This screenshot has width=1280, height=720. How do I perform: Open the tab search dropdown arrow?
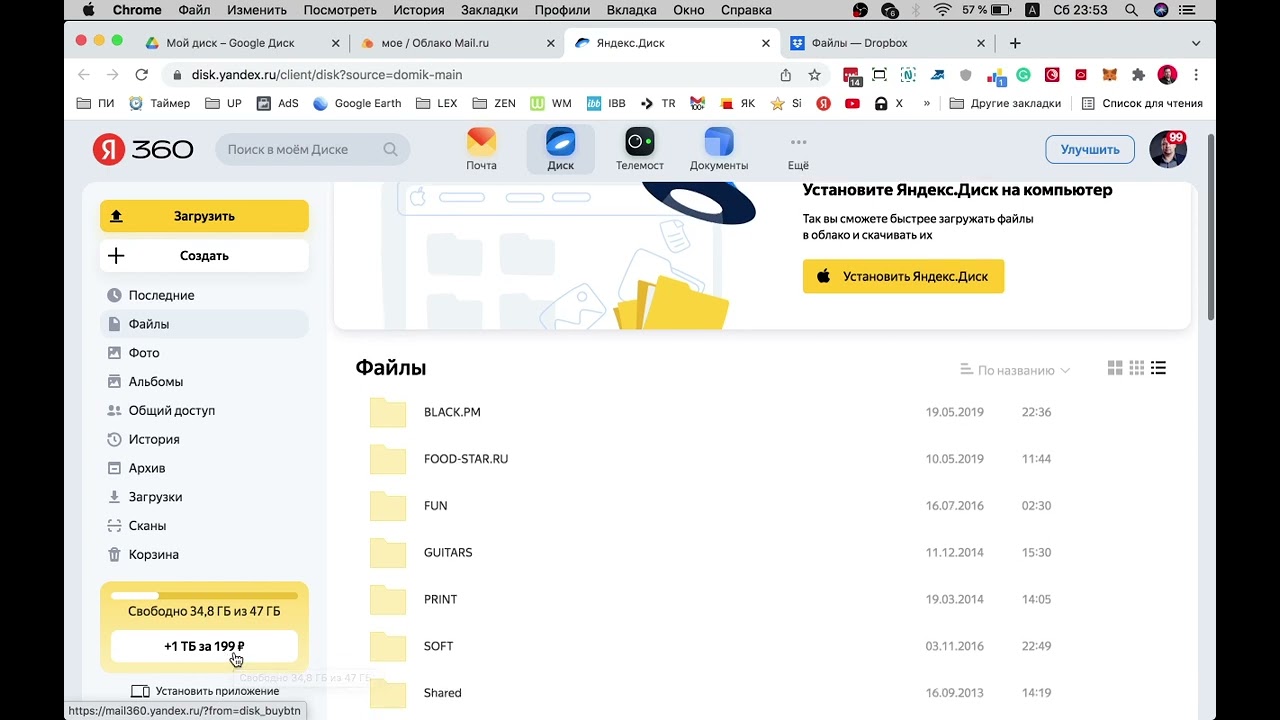1196,43
